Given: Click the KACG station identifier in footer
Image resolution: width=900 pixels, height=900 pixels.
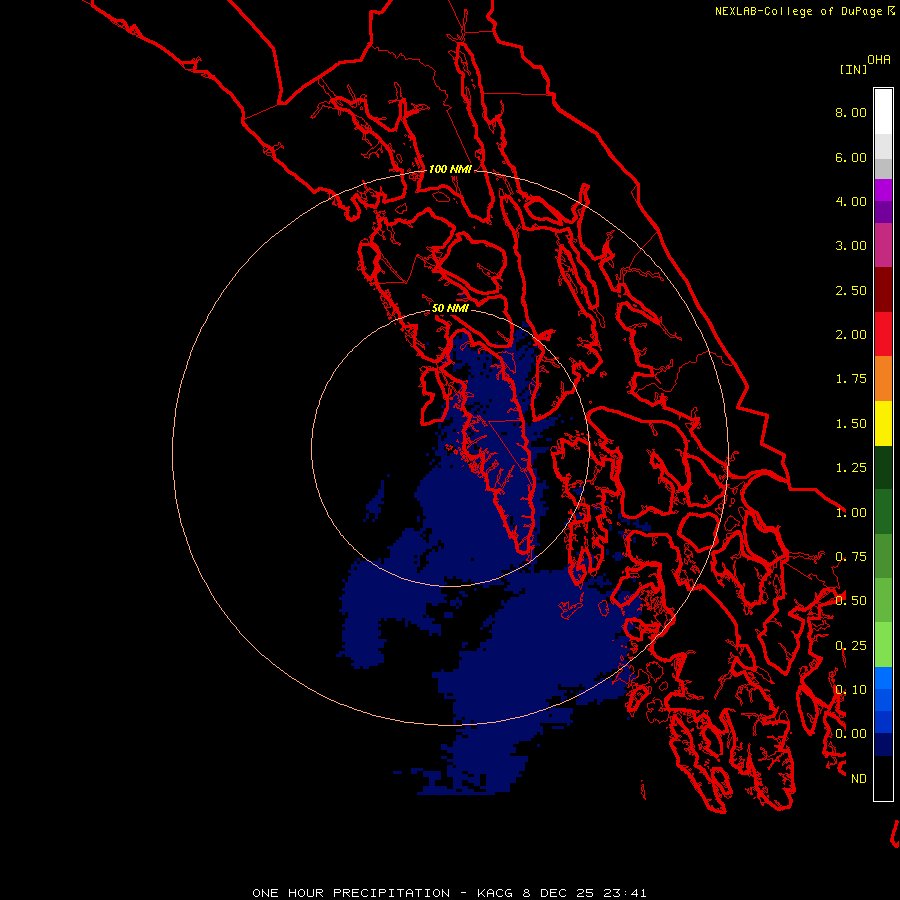Looking at the screenshot, I should 495,893.
